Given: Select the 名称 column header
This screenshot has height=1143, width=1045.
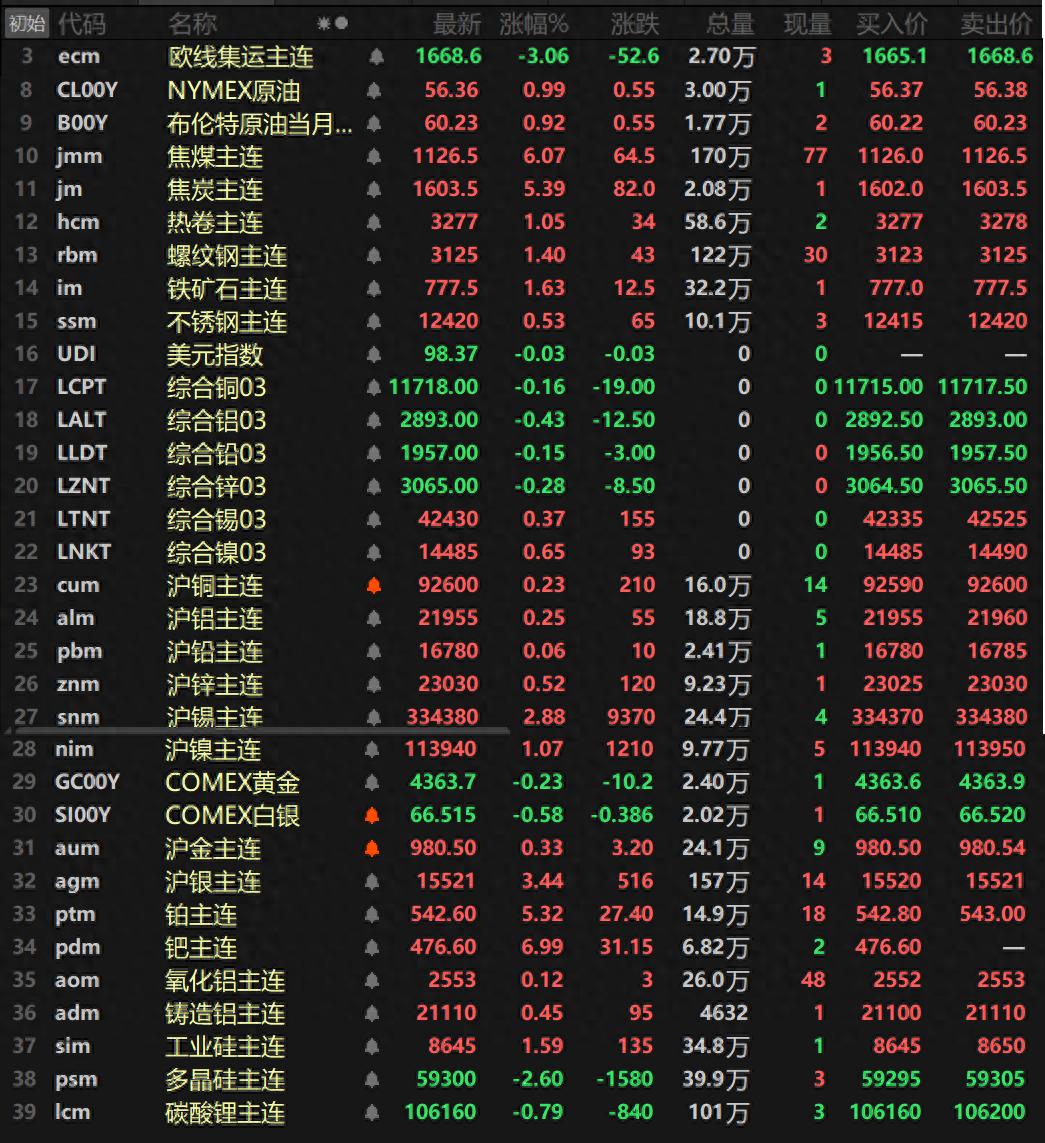Looking at the screenshot, I should [x=192, y=23].
